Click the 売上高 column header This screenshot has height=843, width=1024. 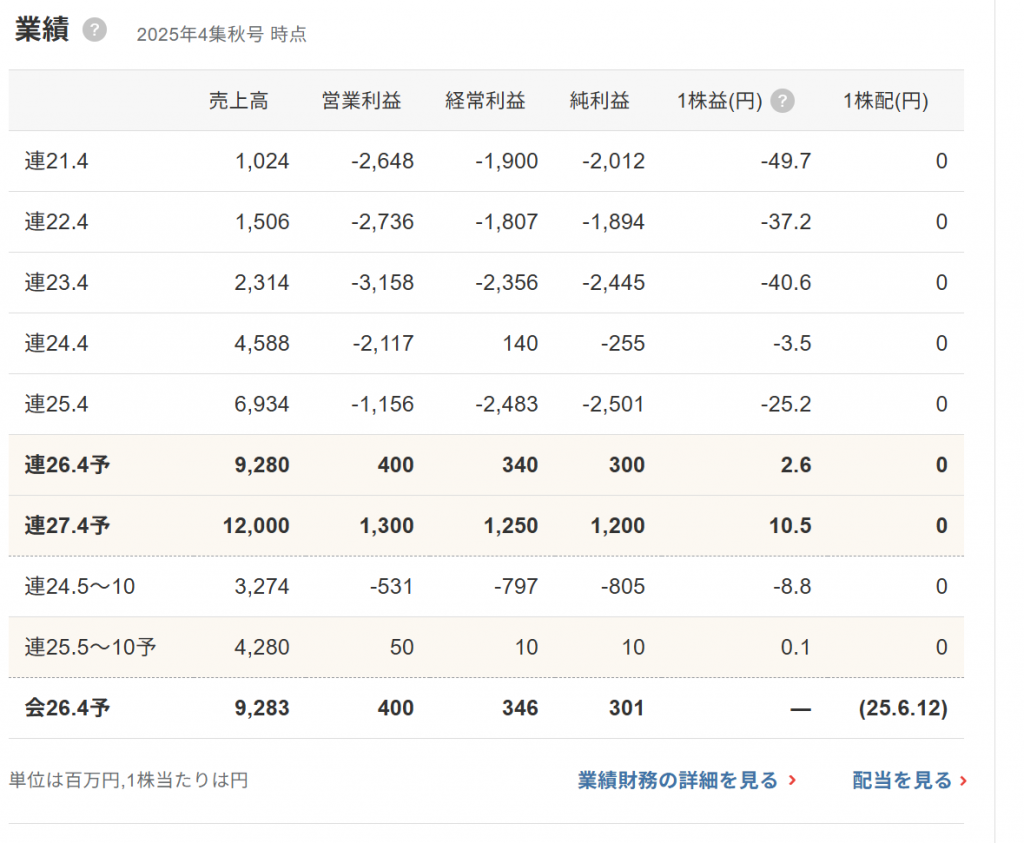[x=238, y=101]
